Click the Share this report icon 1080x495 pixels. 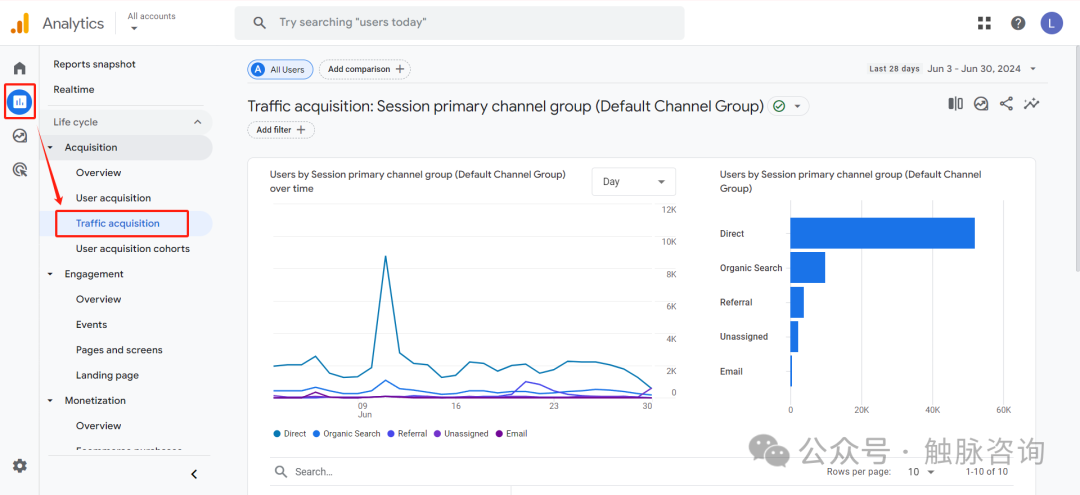(x=1006, y=104)
